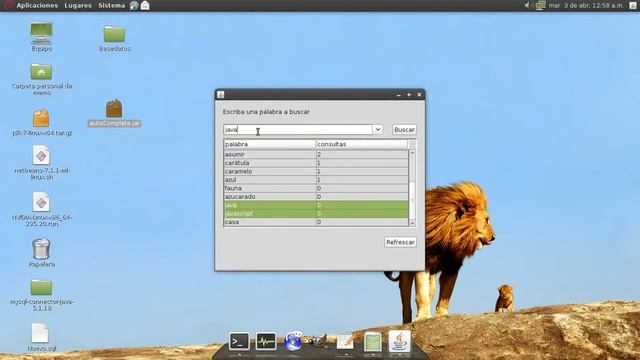Click the volume icon in top panel
640x360 pixels.
tap(527, 5)
